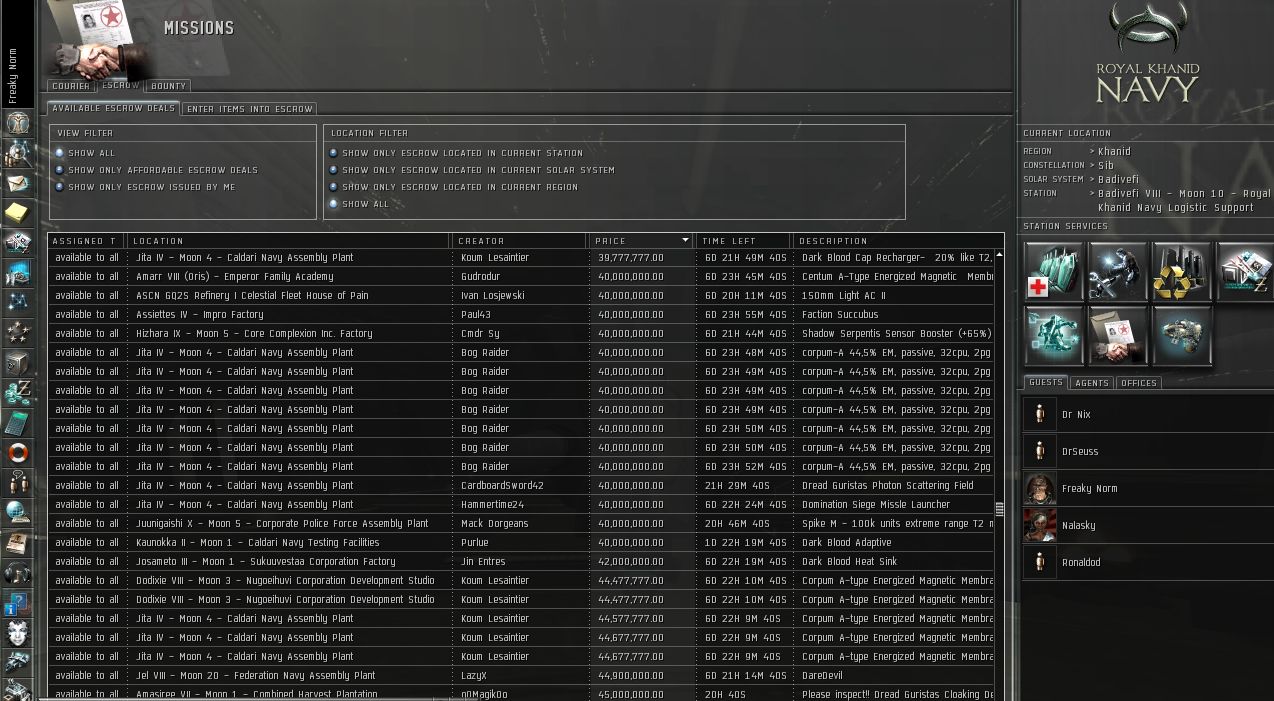
Task: Open the character sheet Vitruvian-man icon
Action: 18,123
